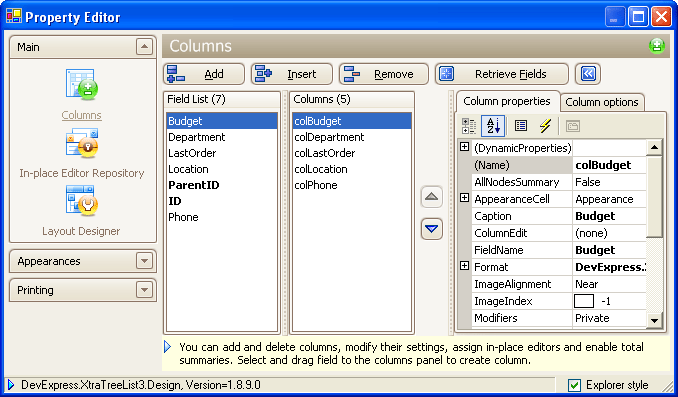This screenshot has height=397, width=678.
Task: Move selected column down with arrow
Action: pos(431,229)
